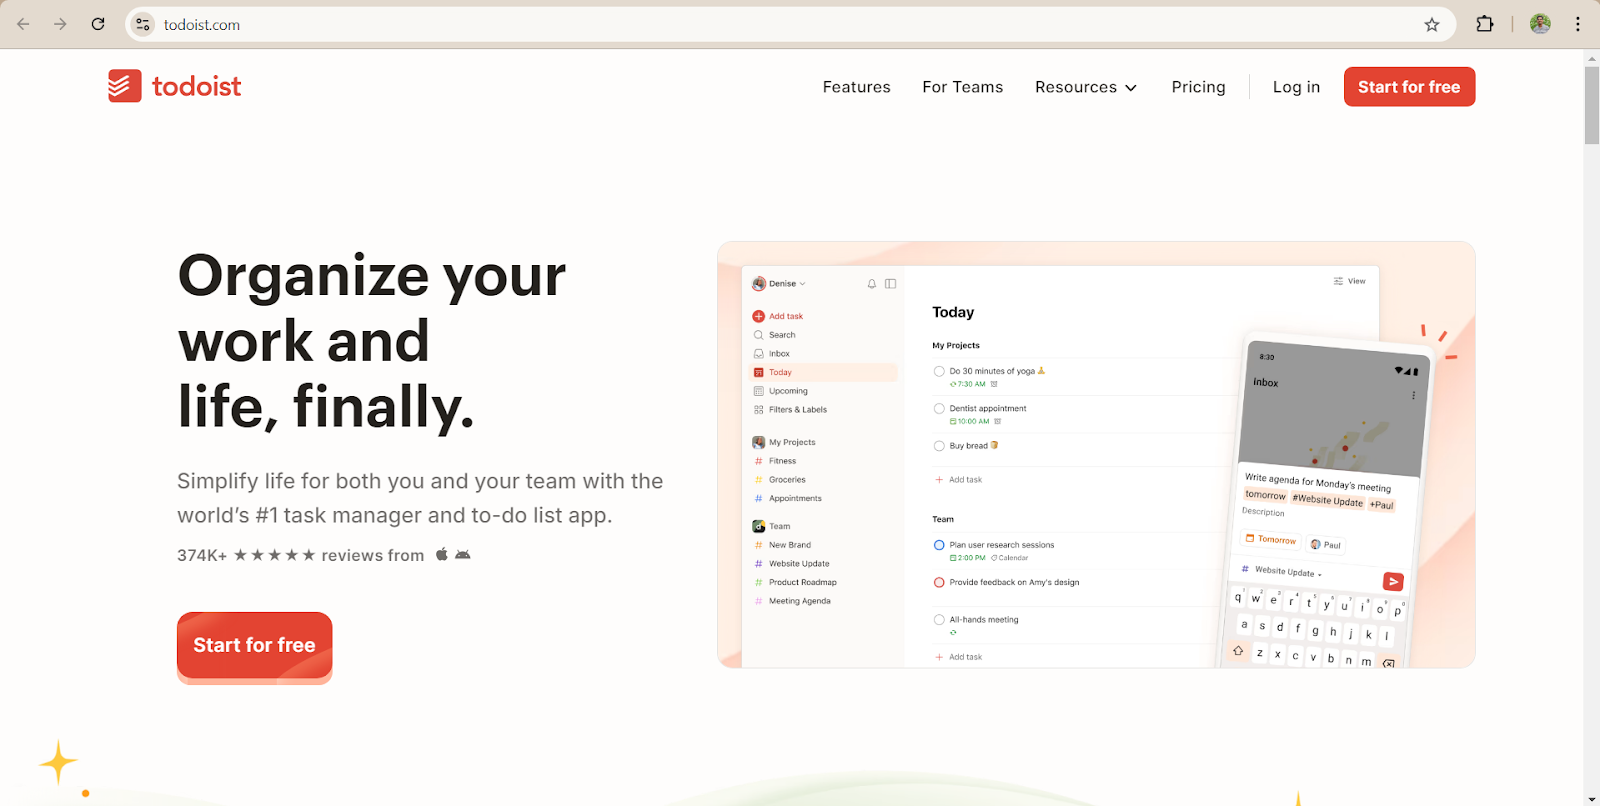Tap the Tomorrow date chip on phone

[1271, 539]
